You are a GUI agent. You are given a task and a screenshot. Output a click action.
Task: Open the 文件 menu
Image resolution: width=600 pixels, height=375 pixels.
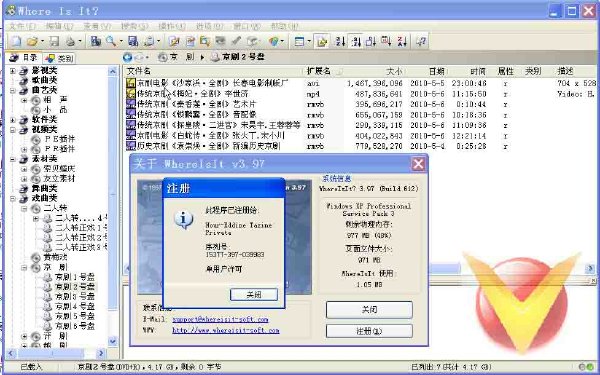tap(22, 26)
